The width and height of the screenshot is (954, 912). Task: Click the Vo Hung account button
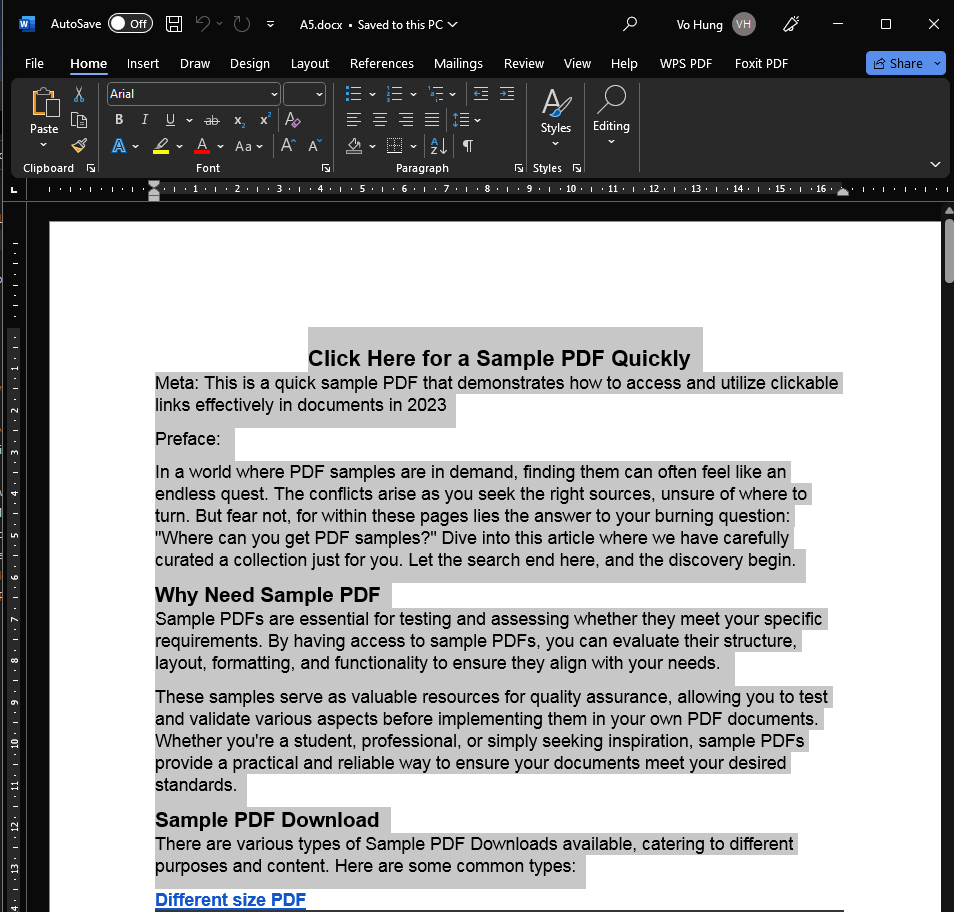click(716, 24)
